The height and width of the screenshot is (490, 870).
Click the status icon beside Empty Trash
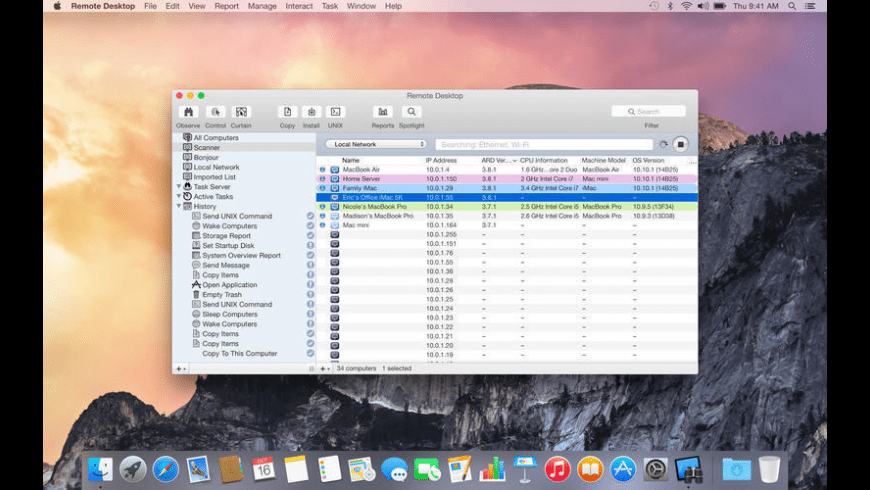310,295
